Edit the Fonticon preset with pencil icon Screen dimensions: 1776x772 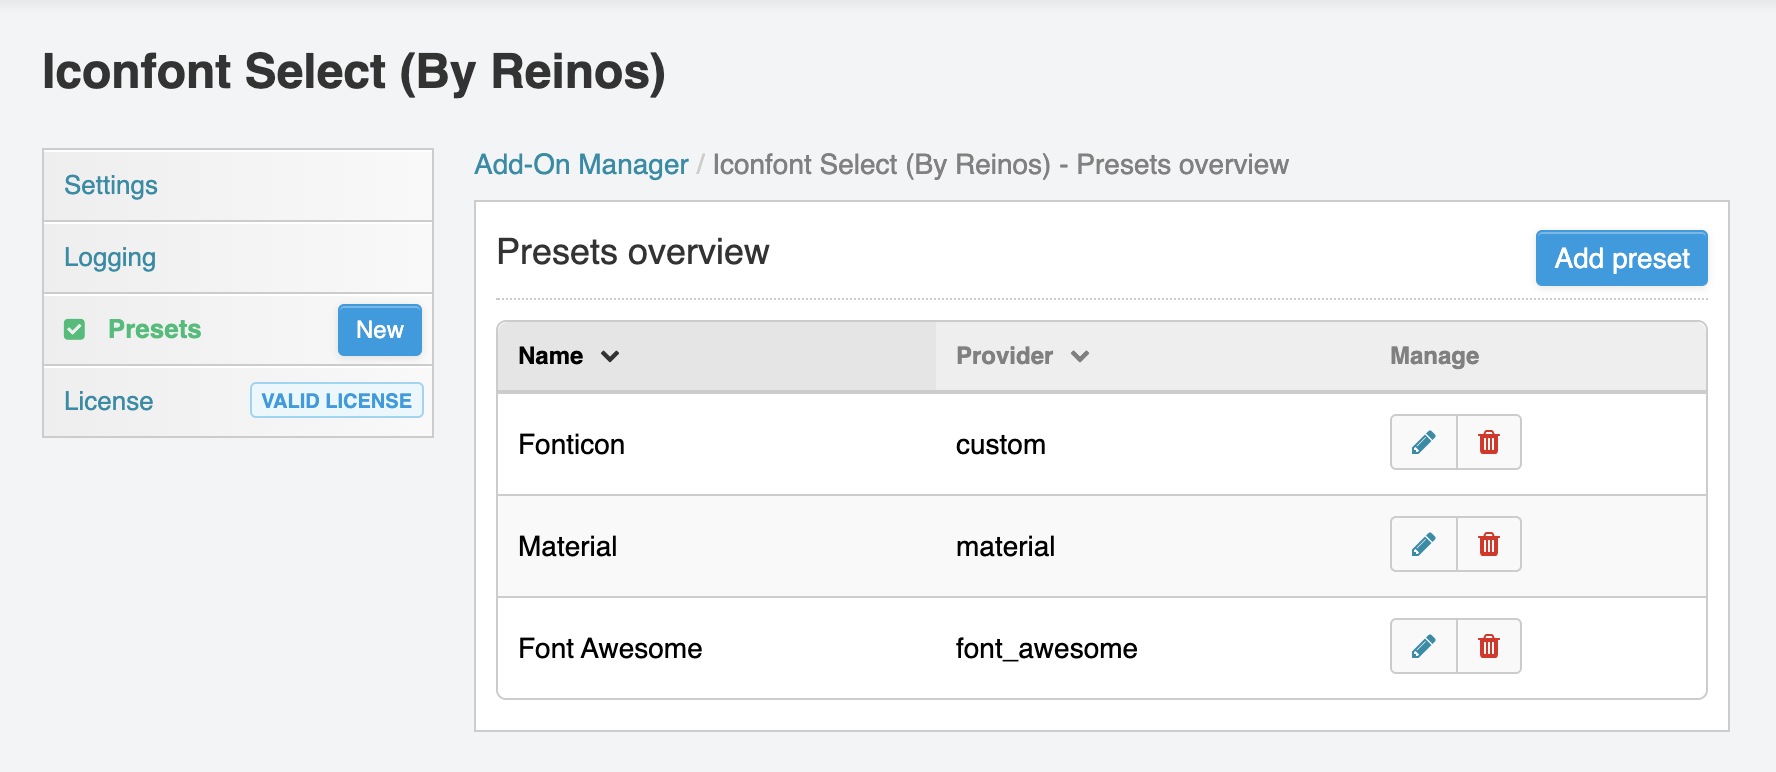click(1424, 442)
